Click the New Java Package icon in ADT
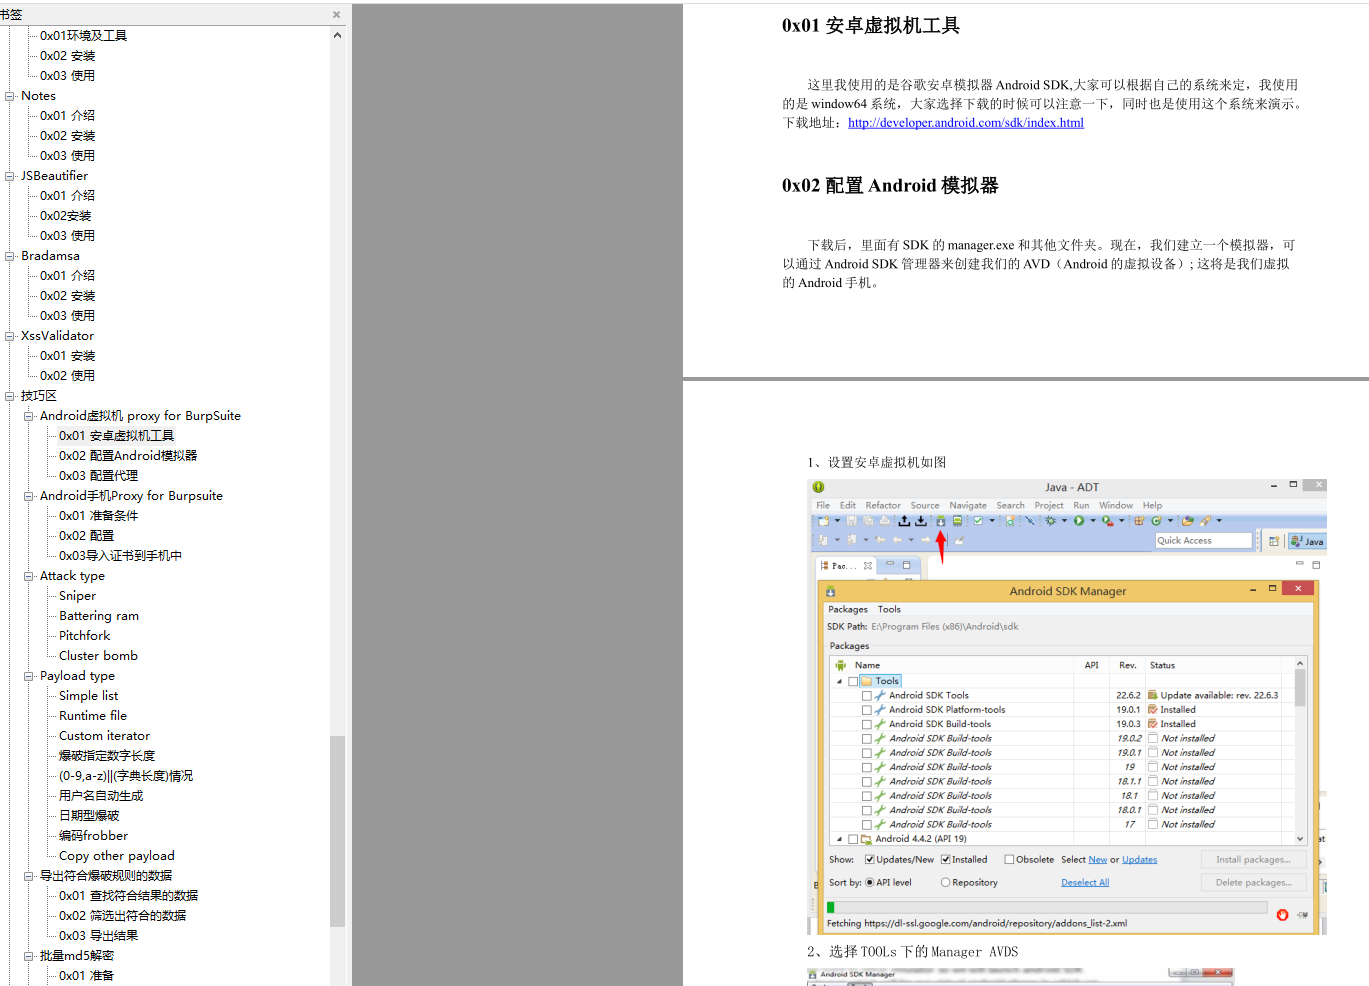 point(1139,520)
